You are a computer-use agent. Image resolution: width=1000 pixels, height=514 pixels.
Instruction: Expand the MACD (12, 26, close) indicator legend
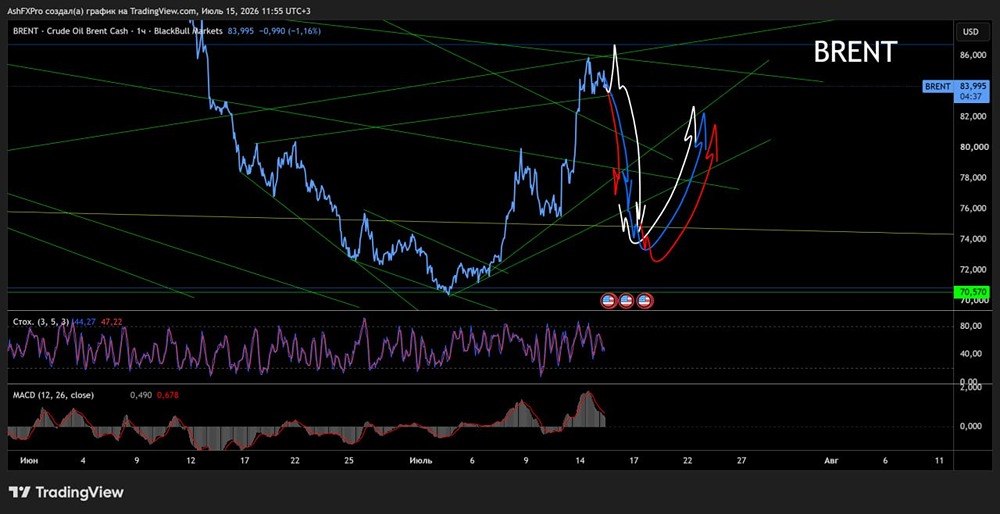tap(54, 395)
